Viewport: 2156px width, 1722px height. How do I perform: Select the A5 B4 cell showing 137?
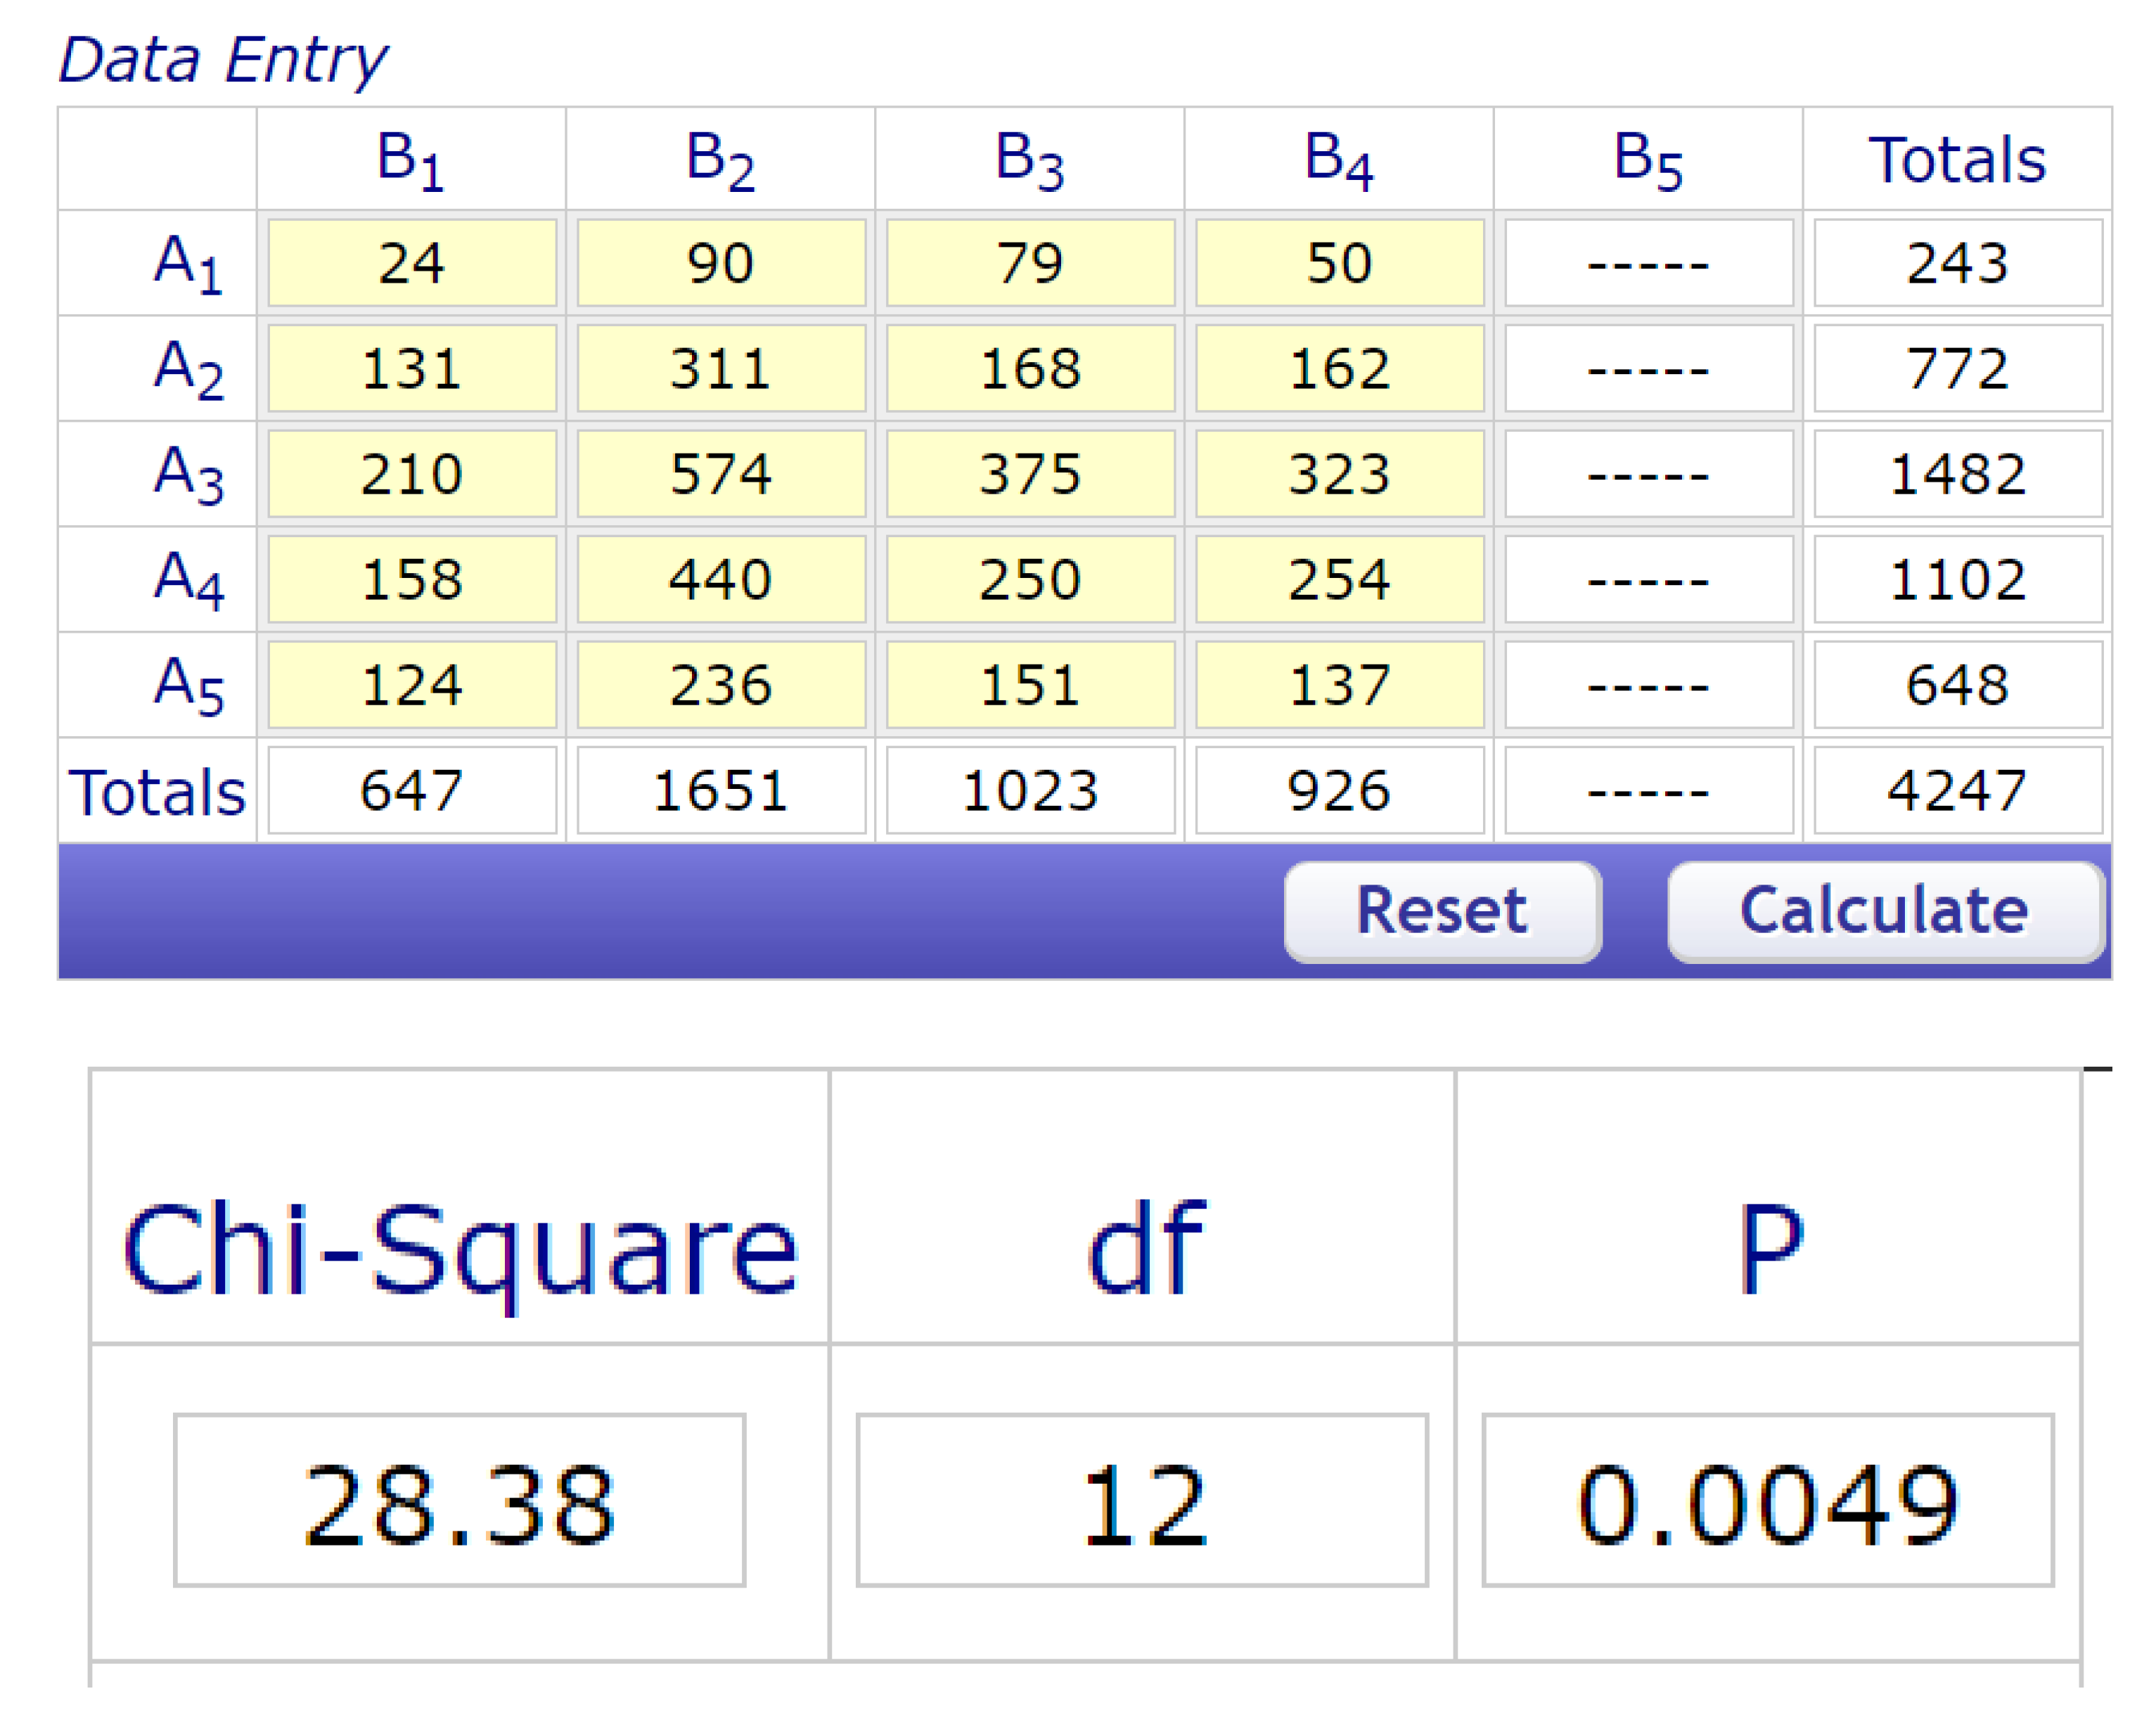1339,685
